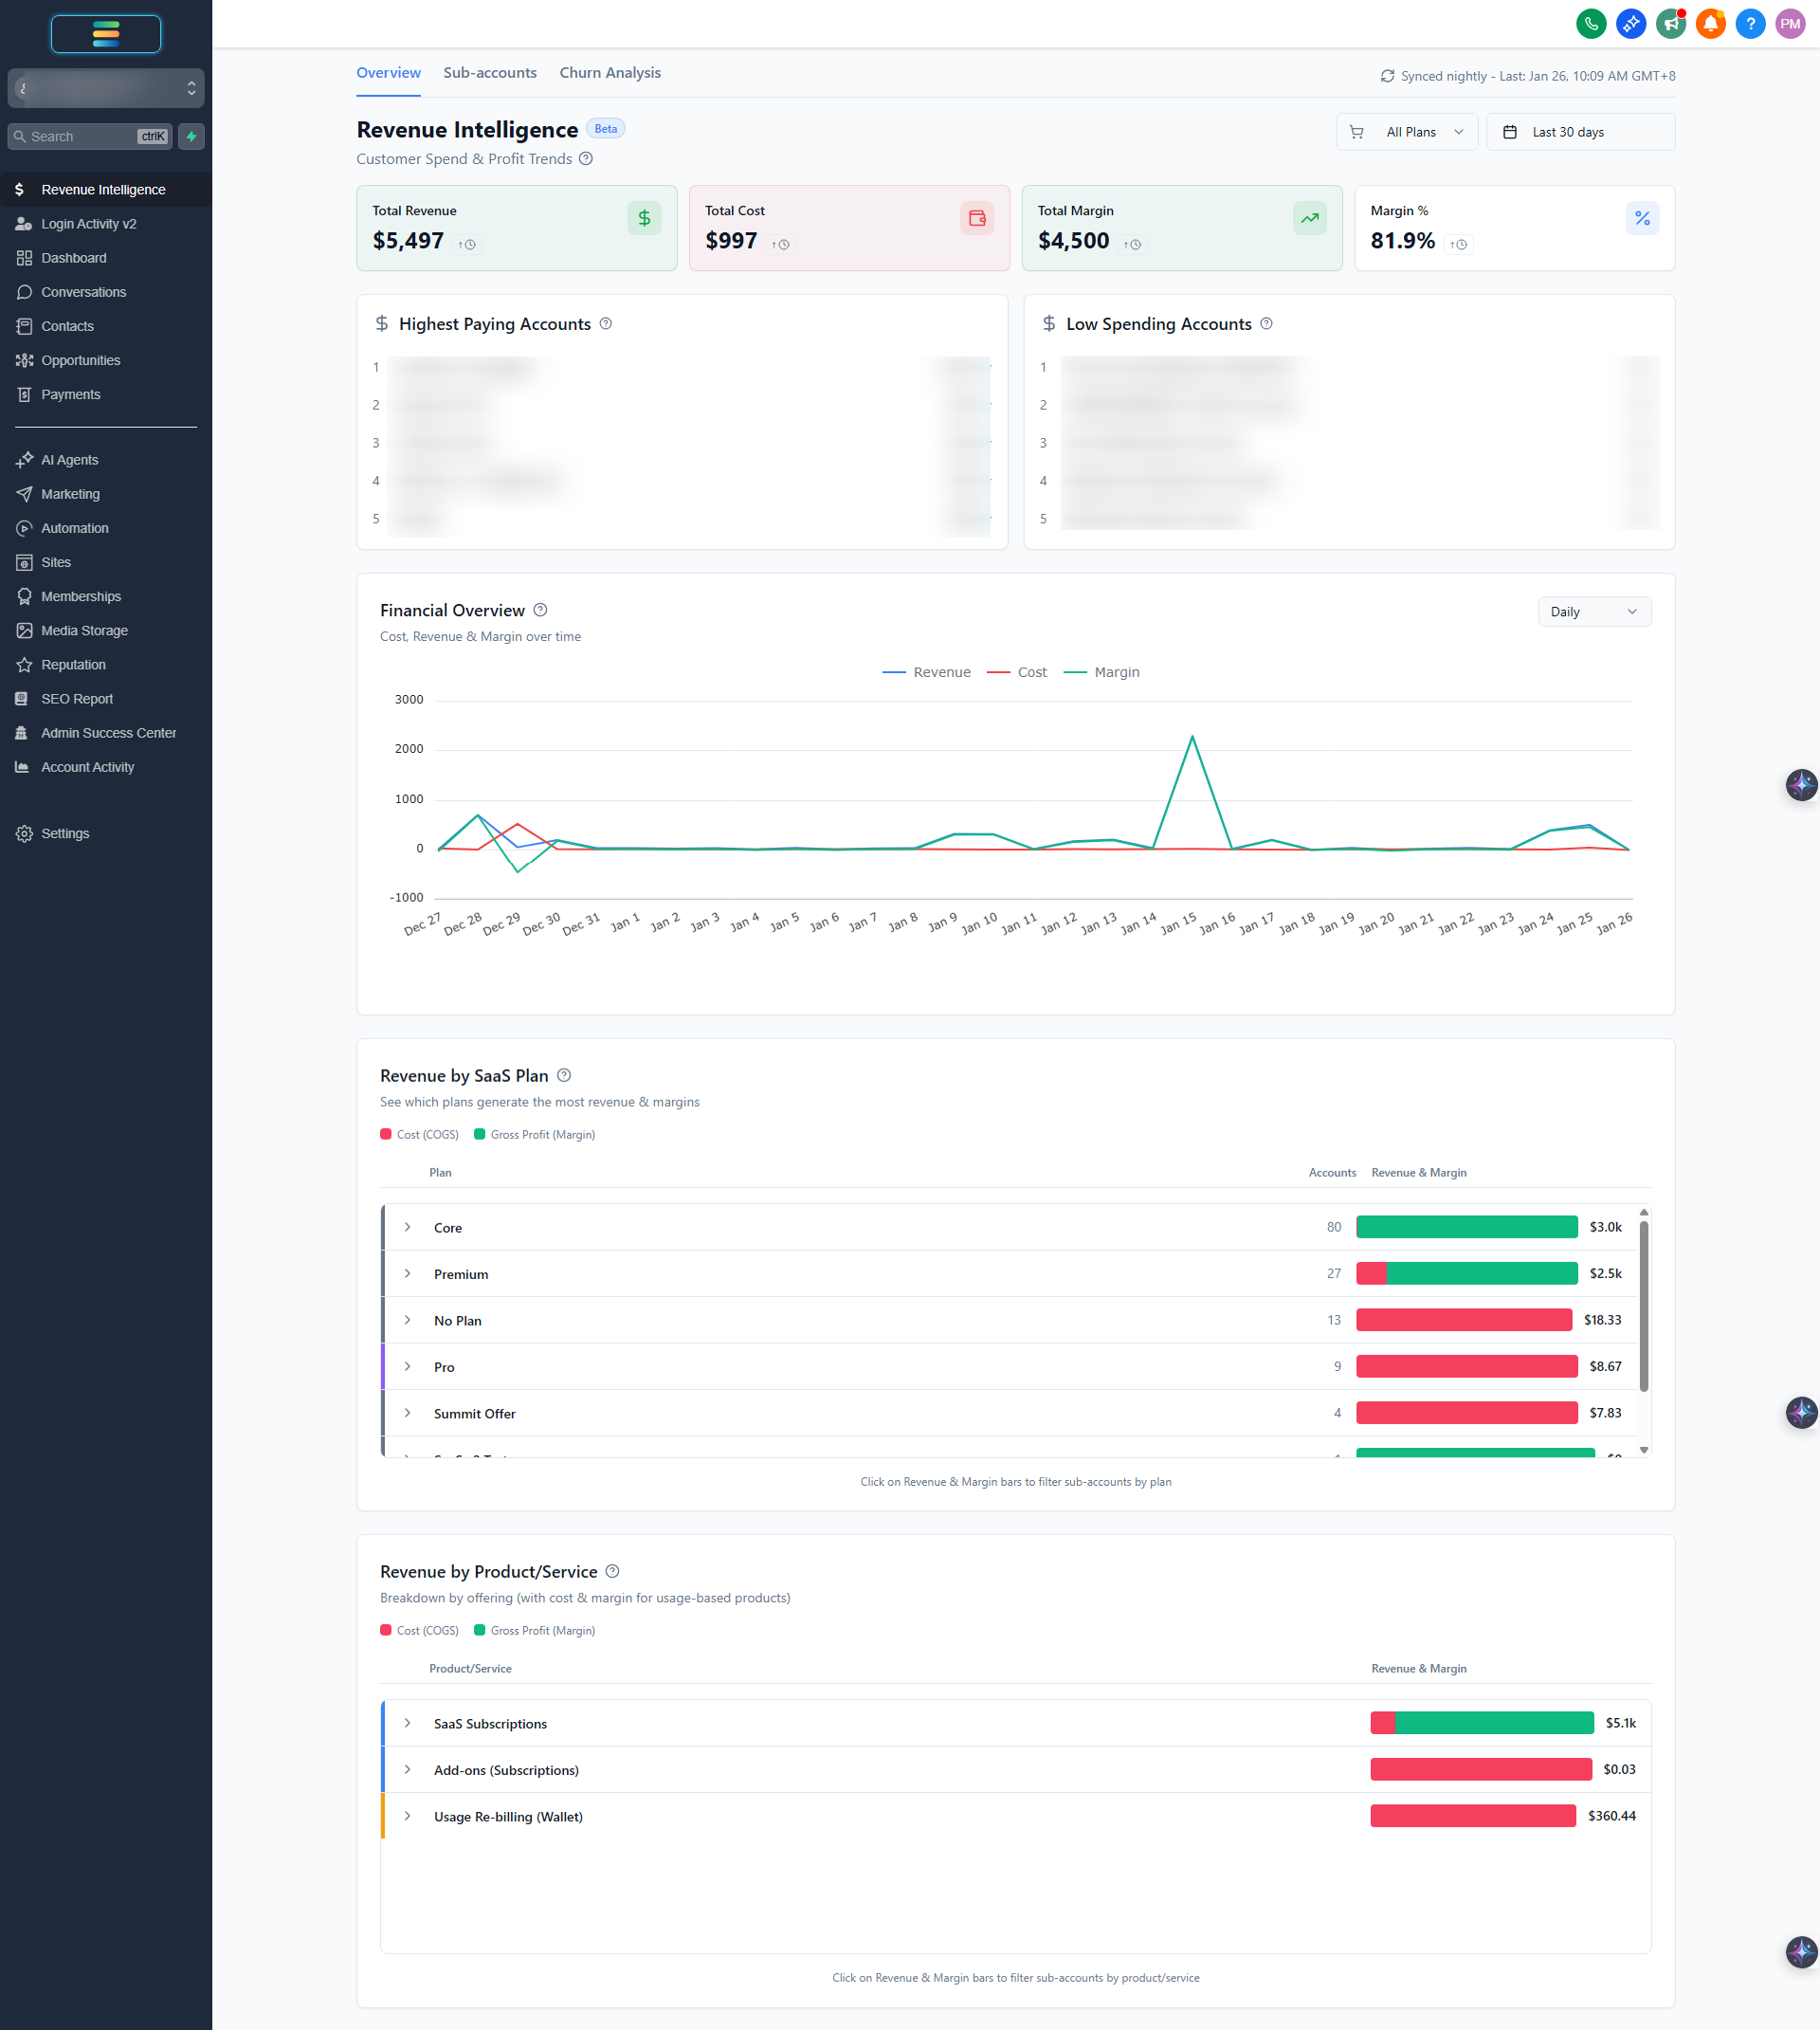
Task: Click the Core plan revenue bar
Action: click(1466, 1227)
